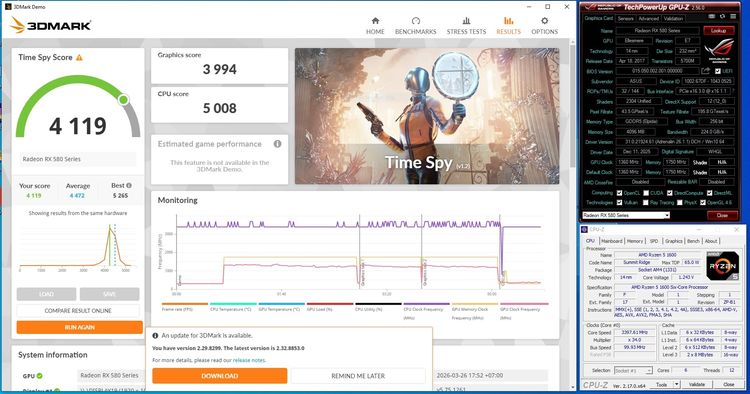The image size is (750, 394).
Task: Click the Time Spy benchmark image
Action: [427, 116]
